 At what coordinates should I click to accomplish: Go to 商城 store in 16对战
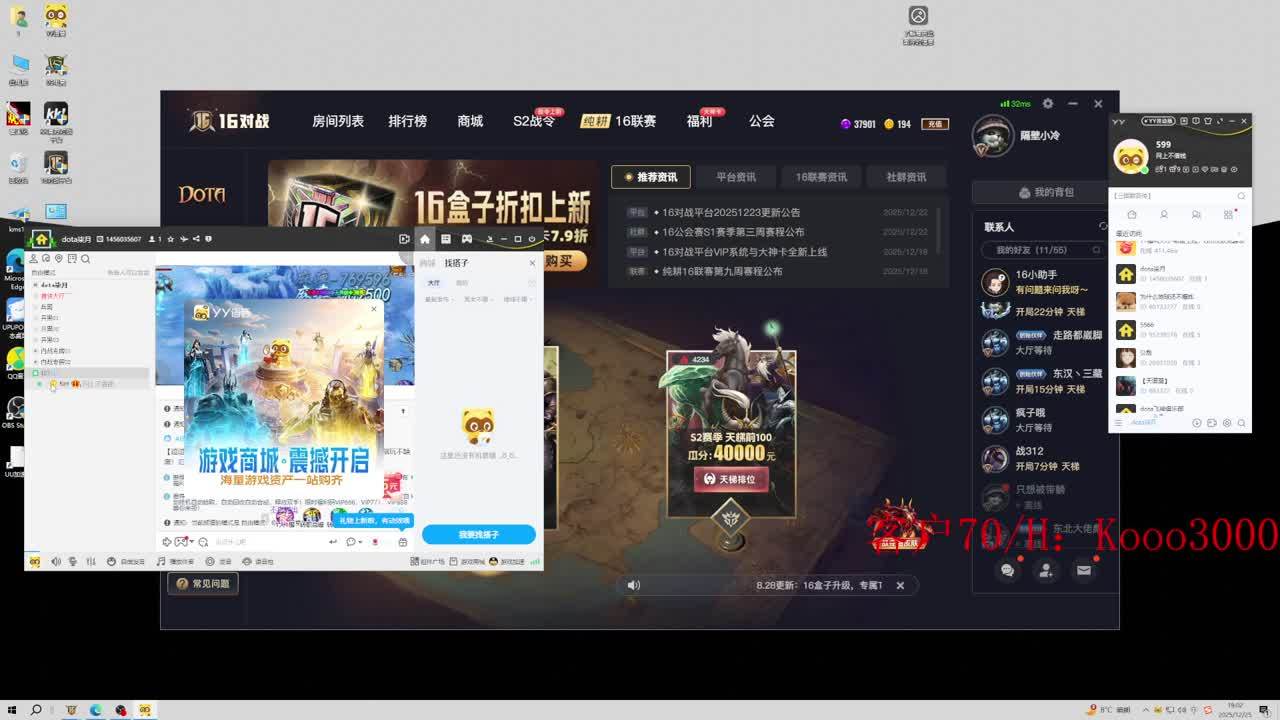[470, 121]
